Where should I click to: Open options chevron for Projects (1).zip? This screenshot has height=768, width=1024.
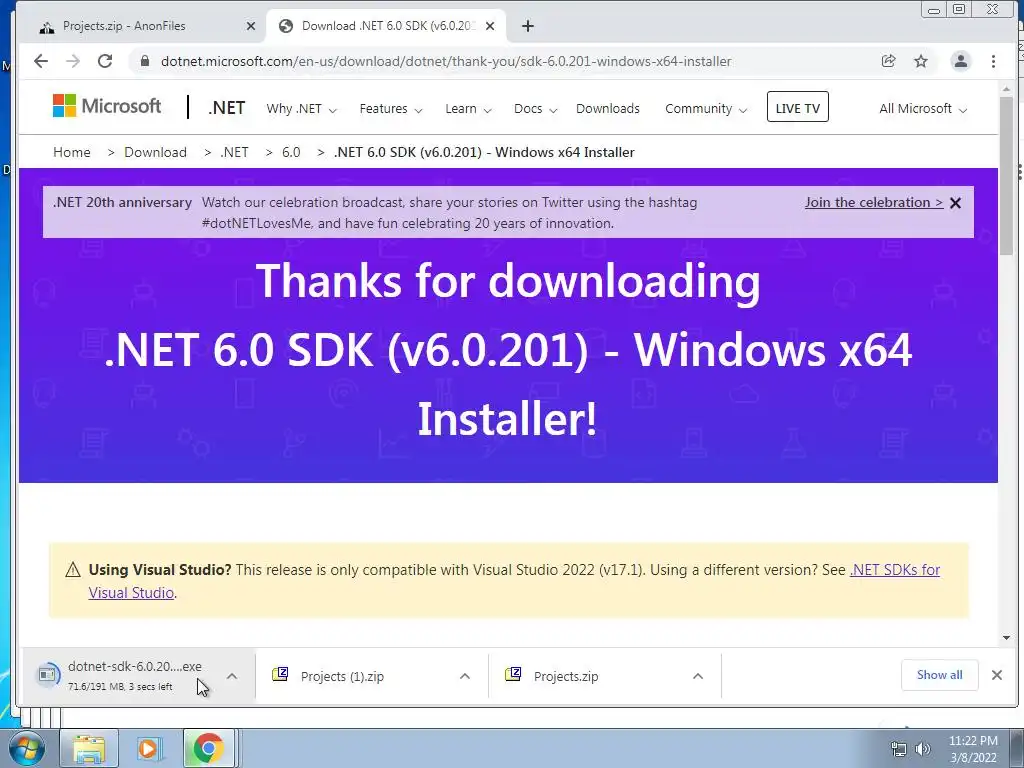coord(465,676)
